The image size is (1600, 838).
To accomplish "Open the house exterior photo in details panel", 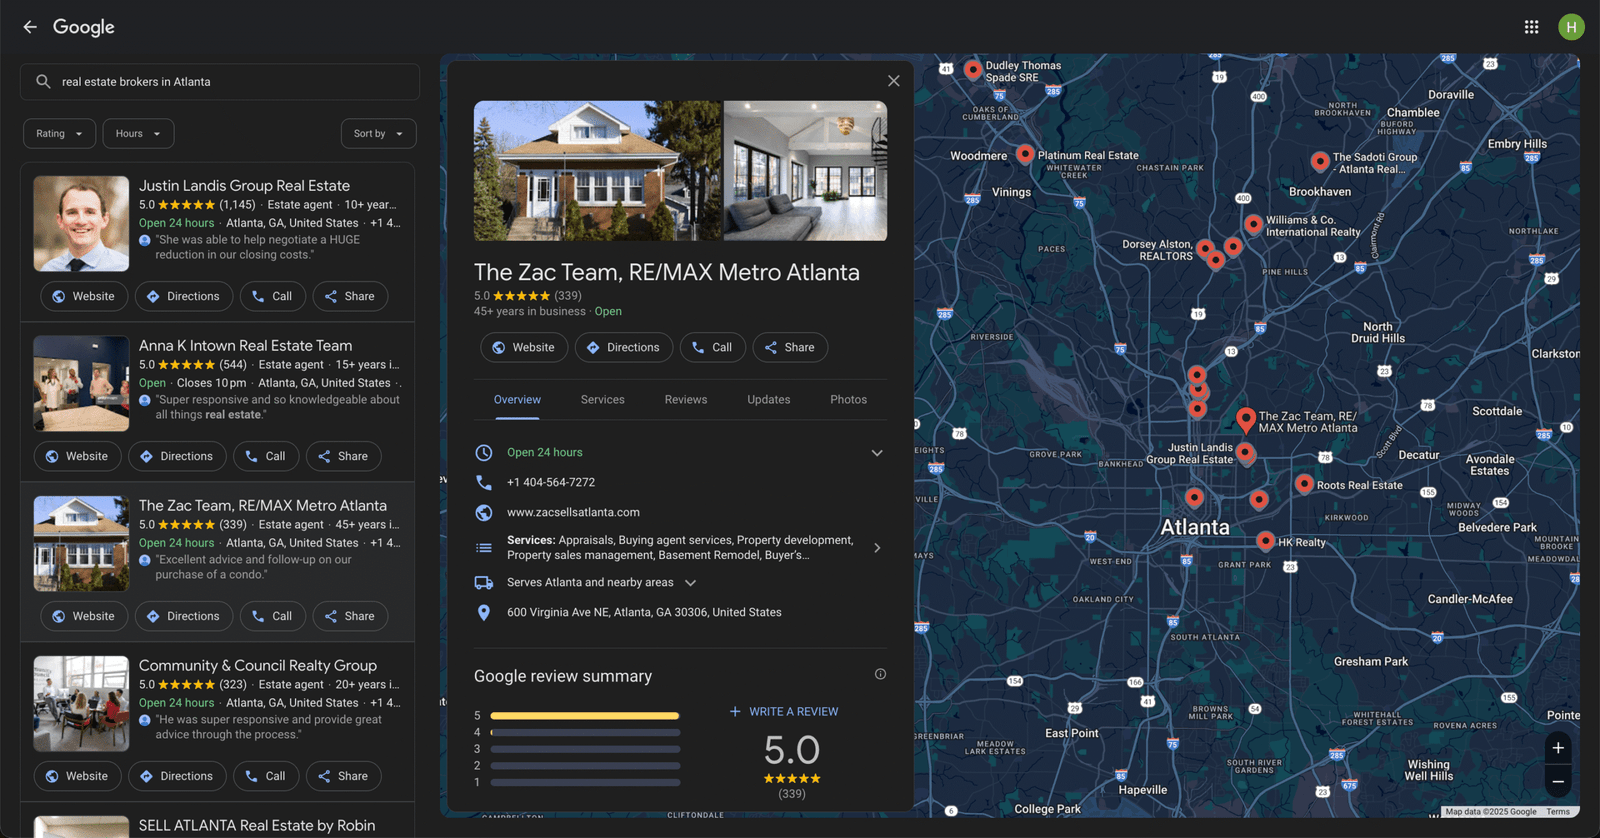I will 597,171.
